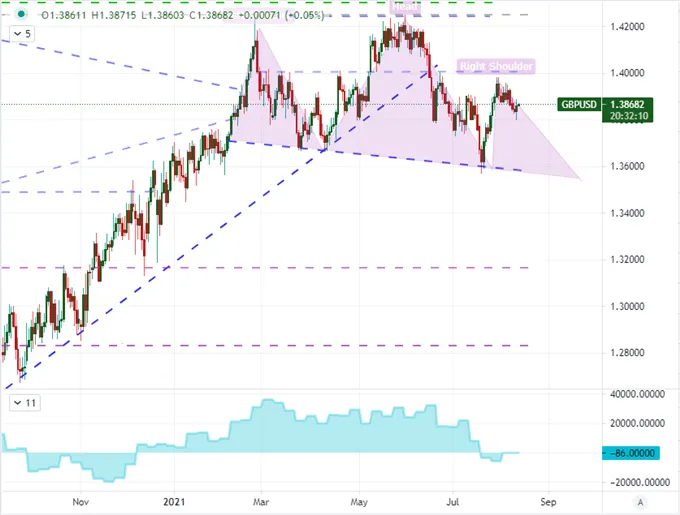
Task: Click the 1.30000 price axis label
Action: pos(627,306)
